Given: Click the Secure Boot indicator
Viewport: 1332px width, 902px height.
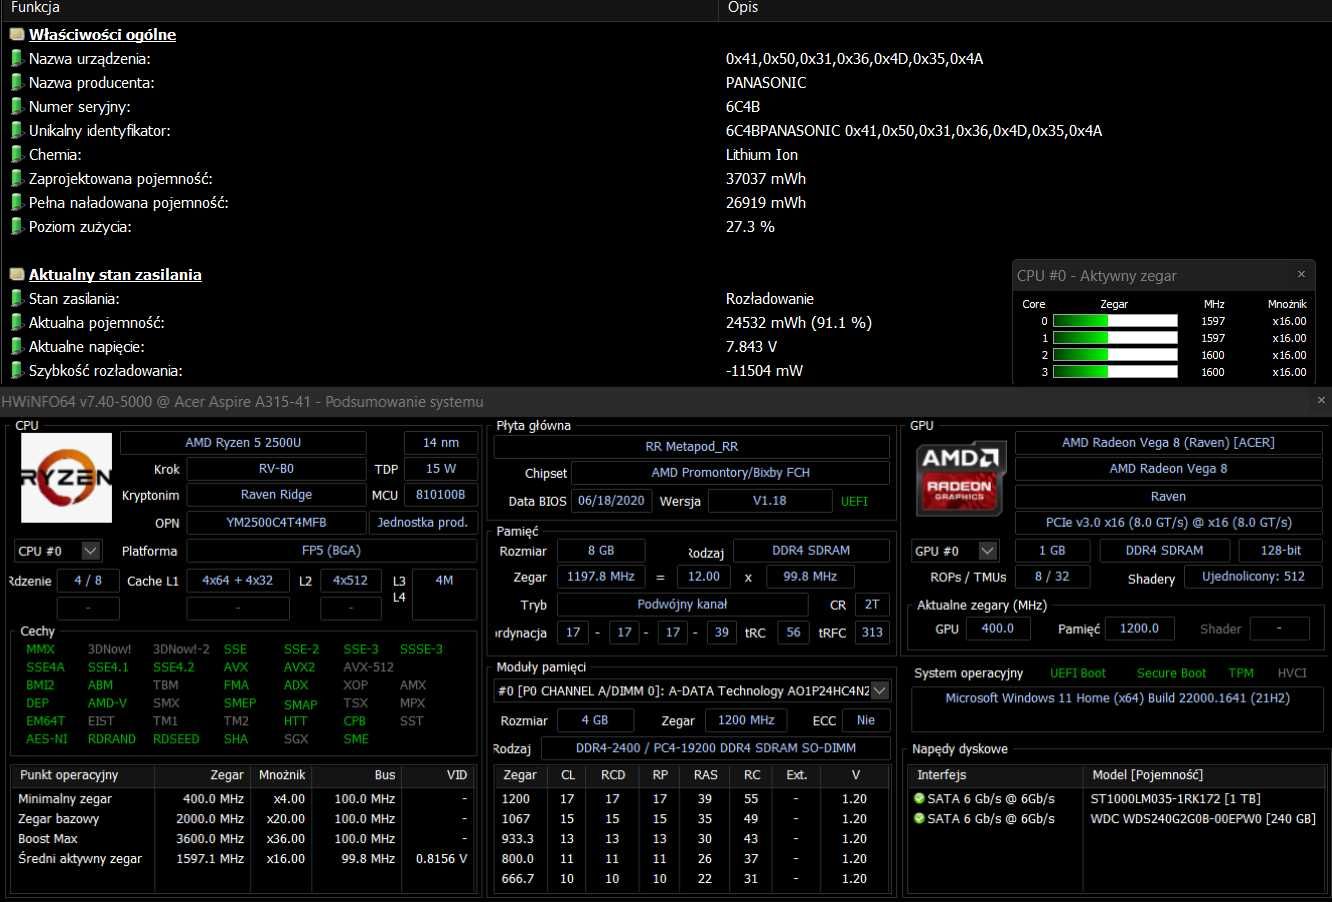Looking at the screenshot, I should [1171, 673].
